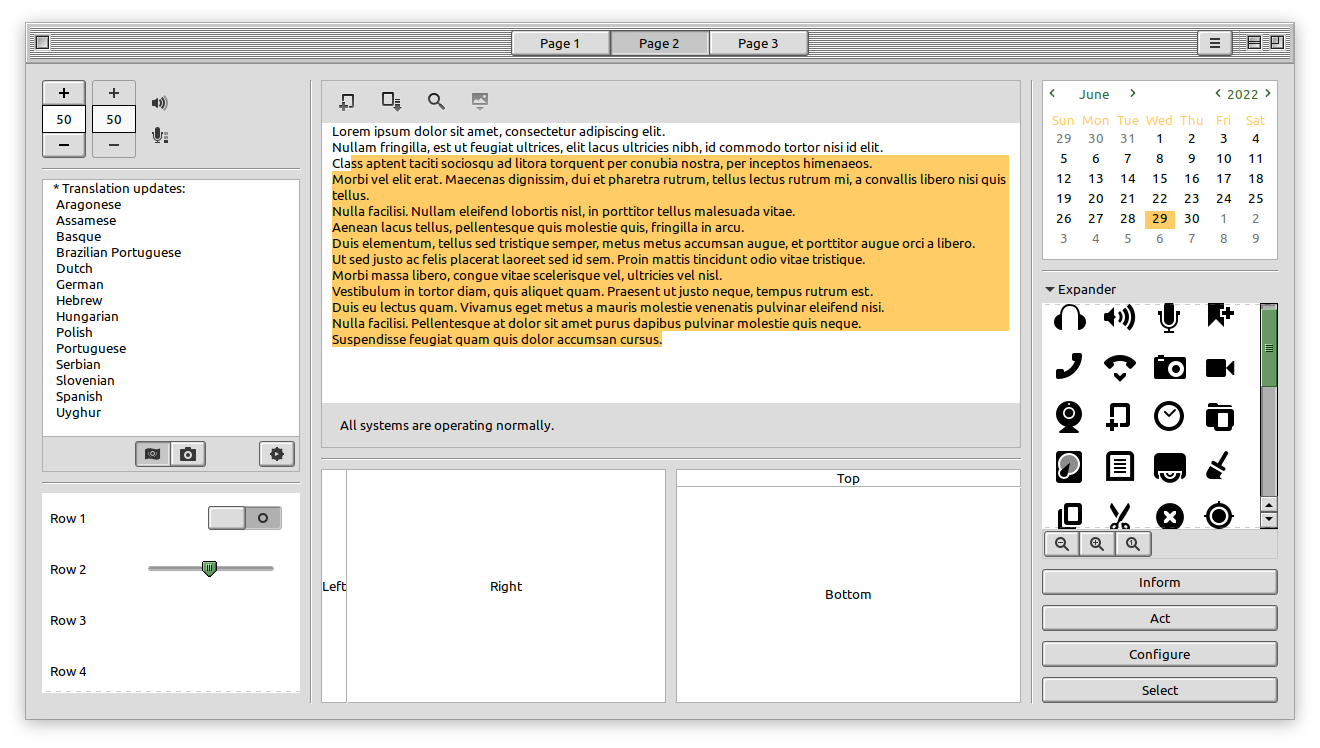1320x748 pixels.
Task: Click the Row 2 slider handle
Action: 209,568
